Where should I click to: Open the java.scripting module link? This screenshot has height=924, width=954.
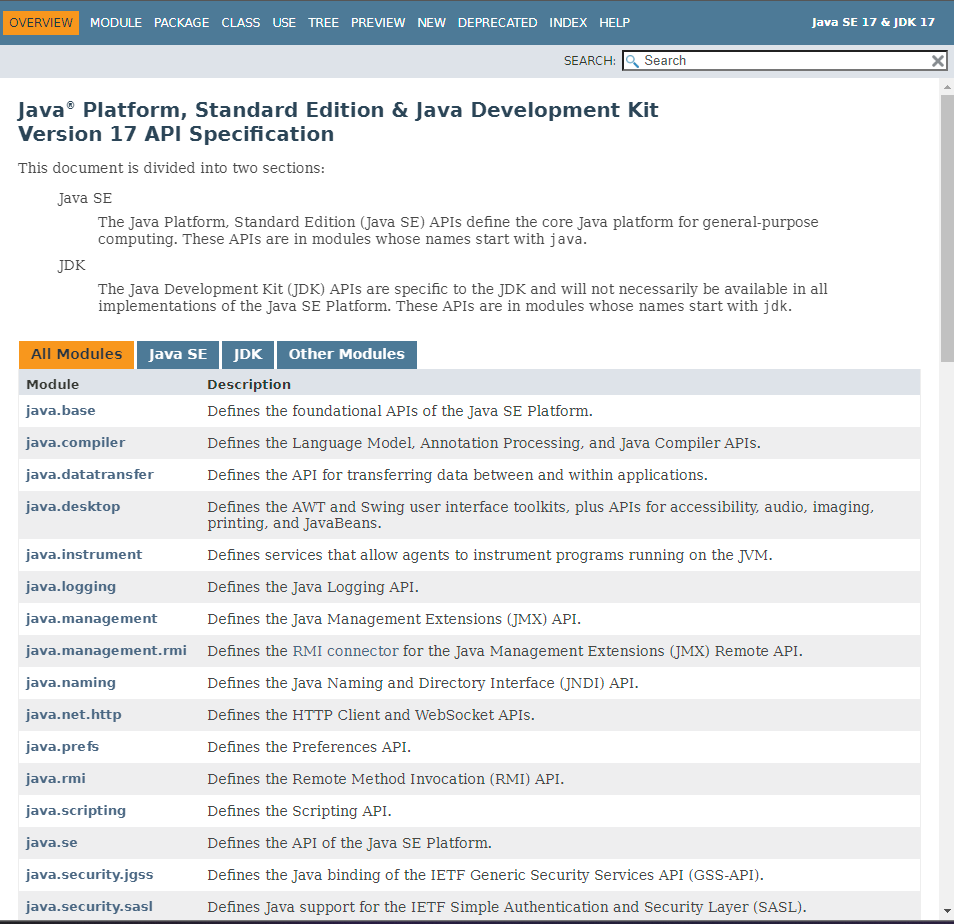(75, 811)
